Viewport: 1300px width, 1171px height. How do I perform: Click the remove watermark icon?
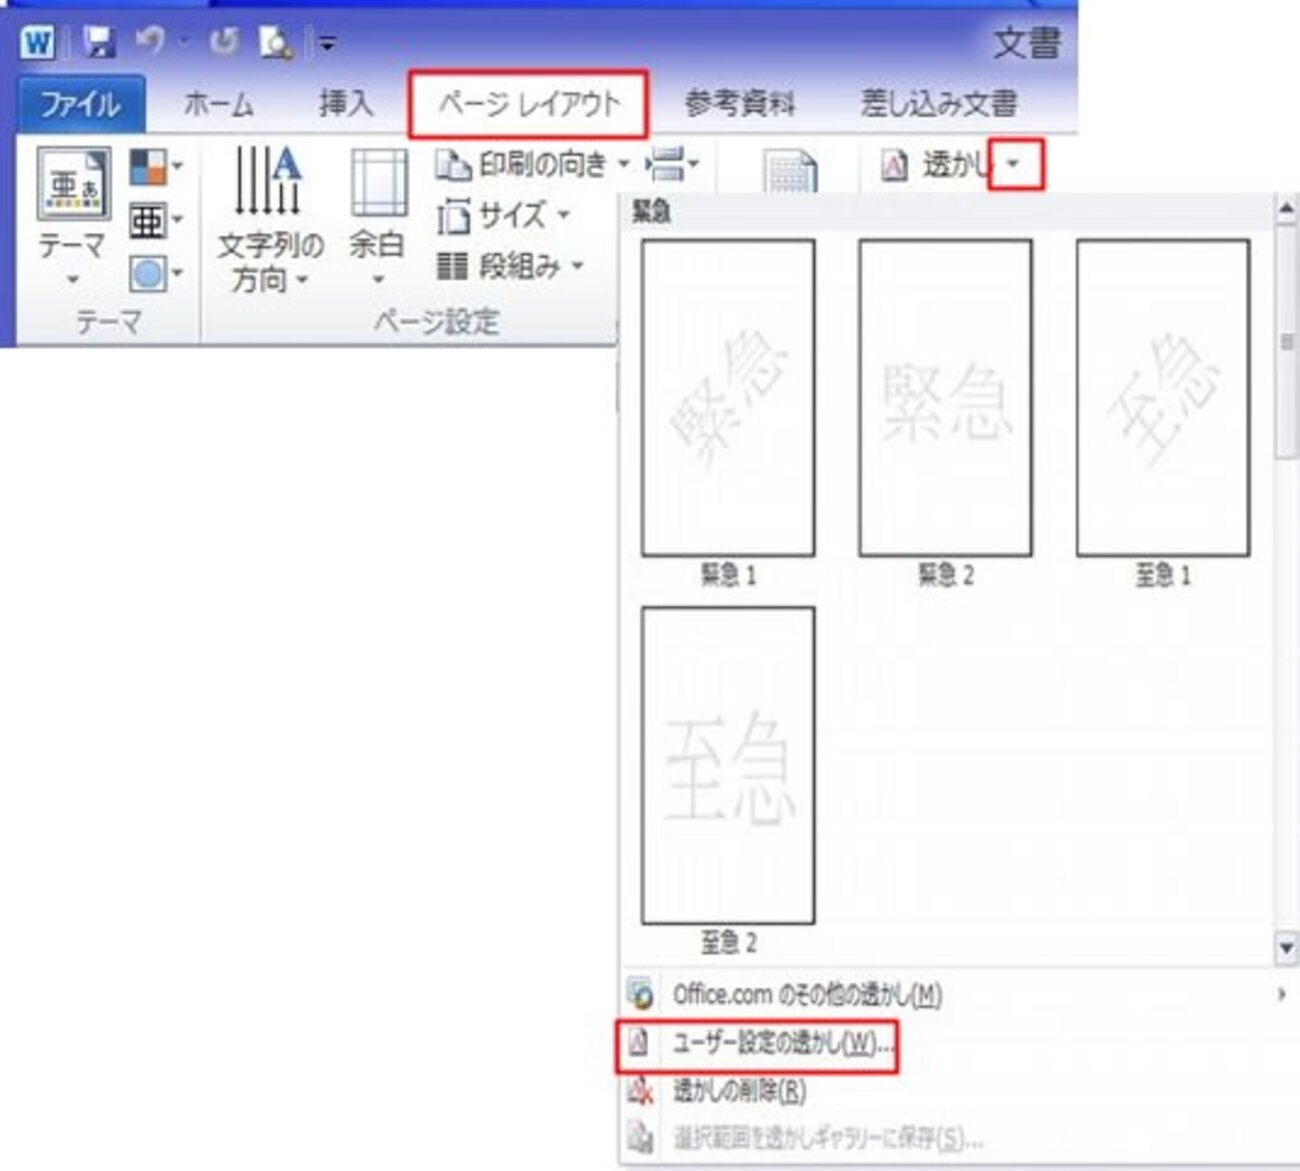tap(640, 1090)
